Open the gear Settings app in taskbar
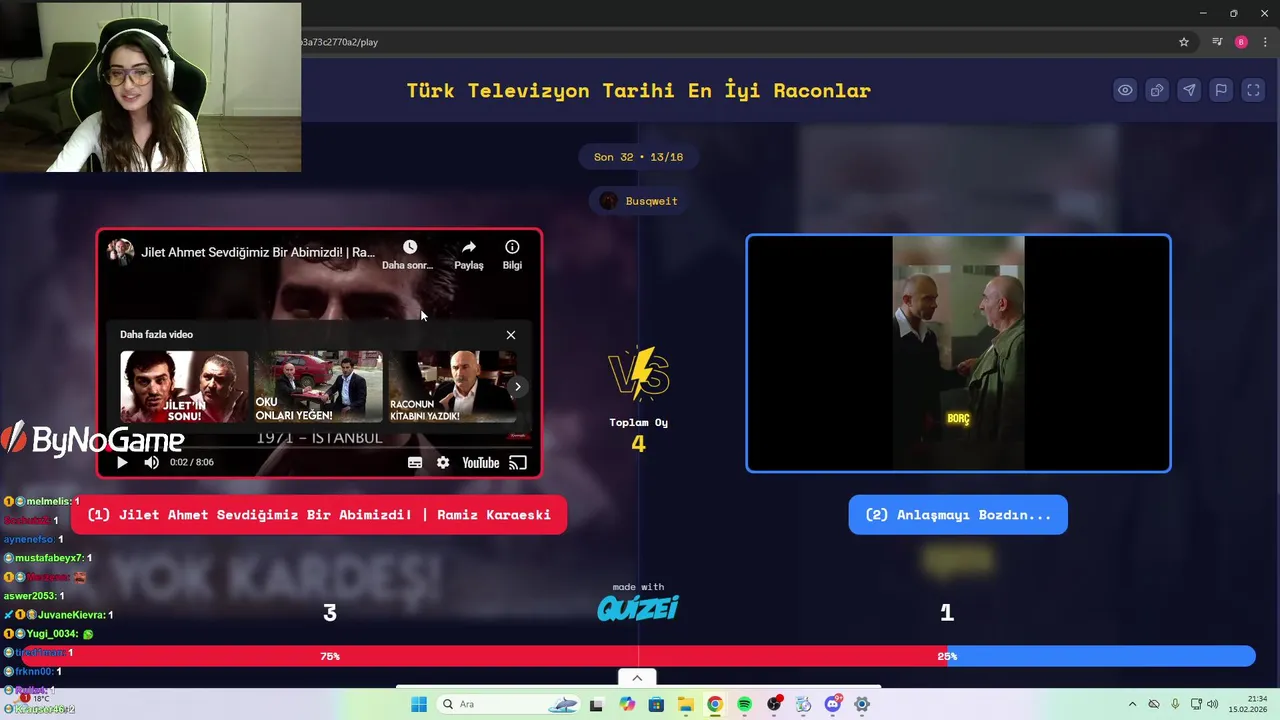The width and height of the screenshot is (1280, 720). pyautogui.click(x=862, y=704)
